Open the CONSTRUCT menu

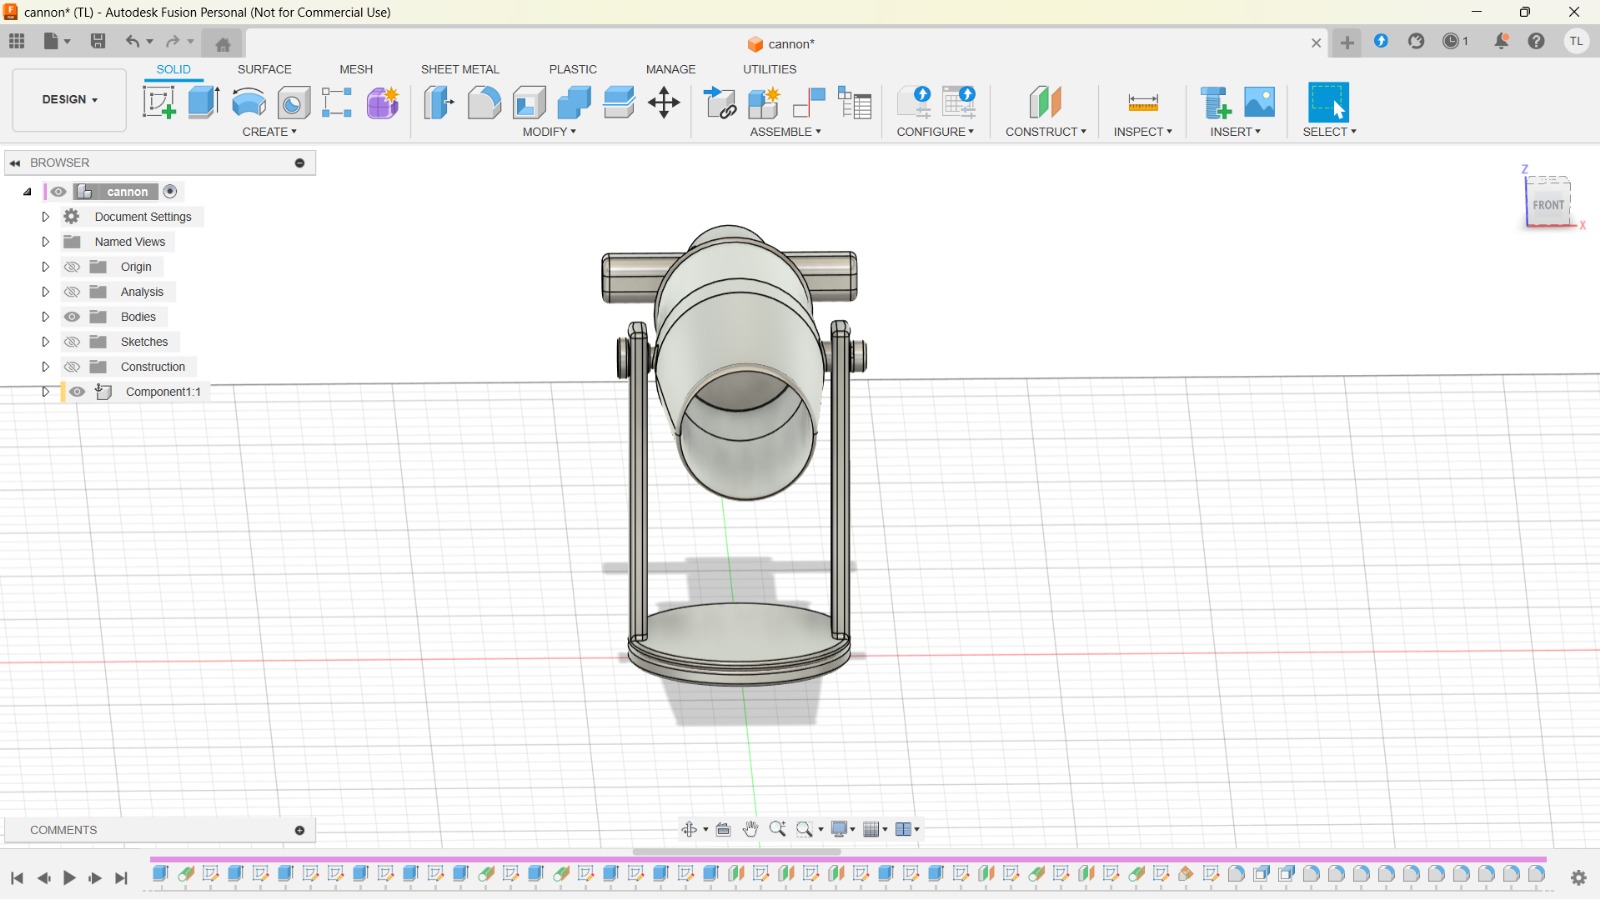[x=1045, y=132]
